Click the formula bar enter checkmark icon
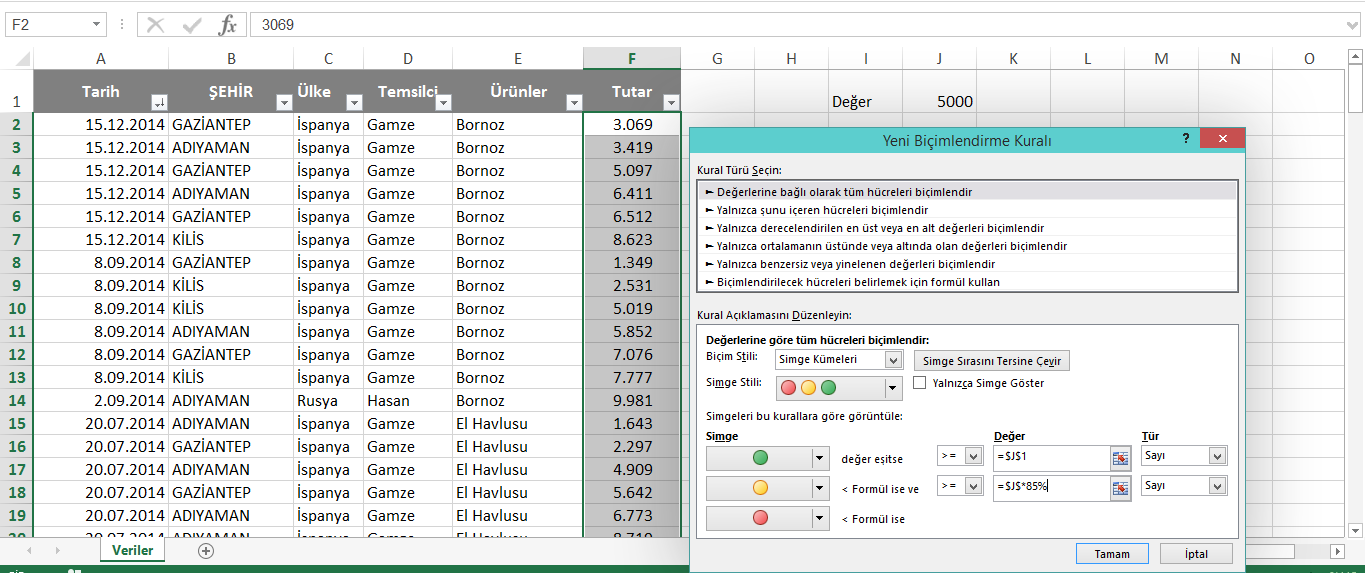 [x=192, y=25]
